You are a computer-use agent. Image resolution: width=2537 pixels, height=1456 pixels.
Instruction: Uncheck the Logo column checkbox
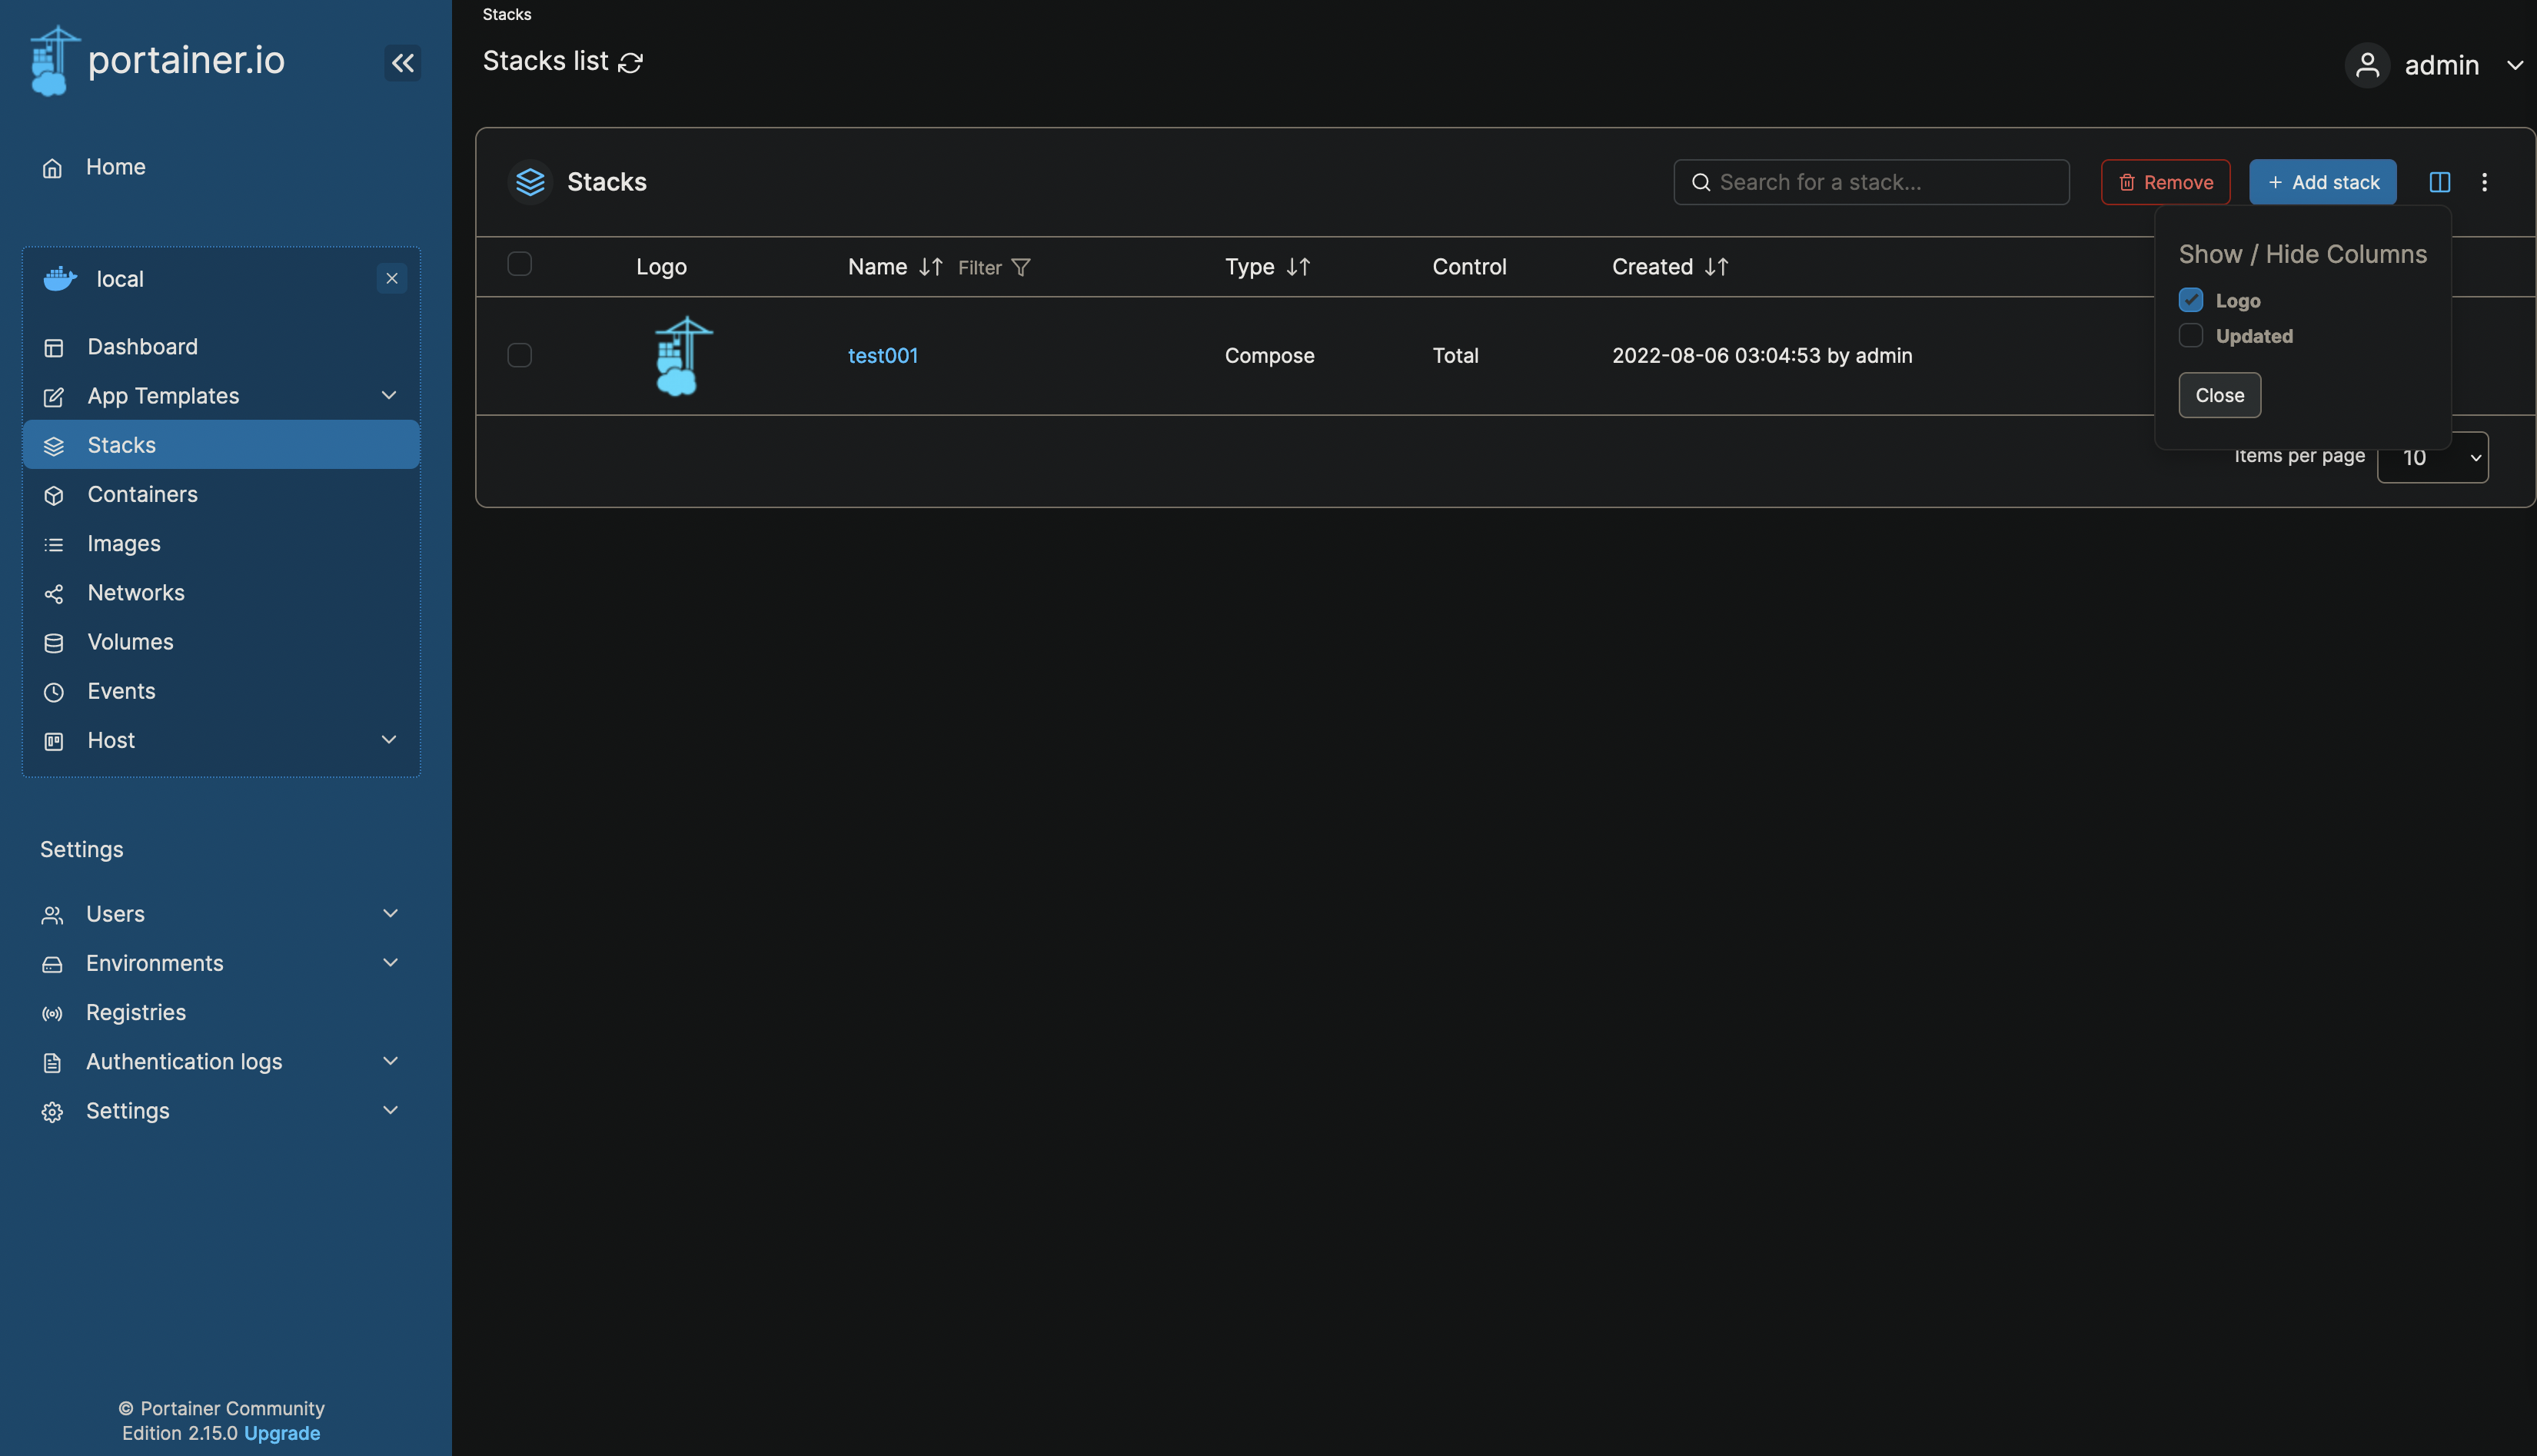pyautogui.click(x=2190, y=300)
